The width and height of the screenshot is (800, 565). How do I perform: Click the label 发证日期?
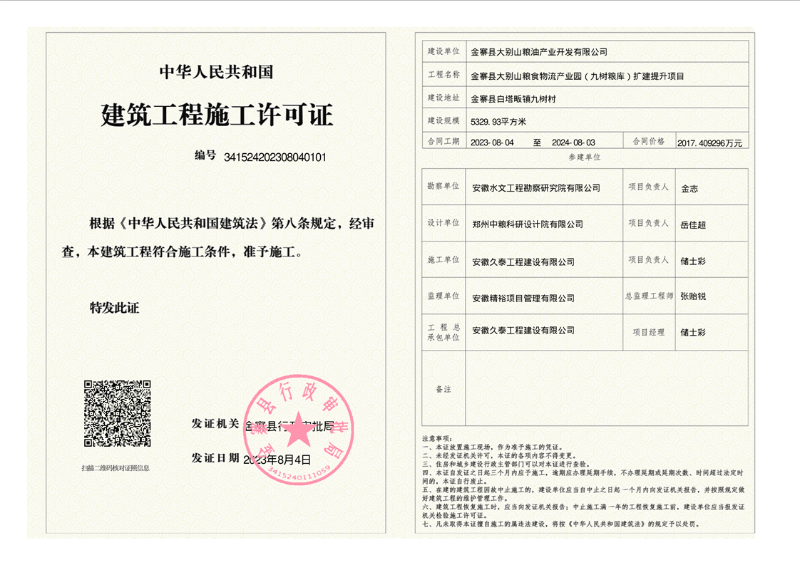[x=215, y=458]
